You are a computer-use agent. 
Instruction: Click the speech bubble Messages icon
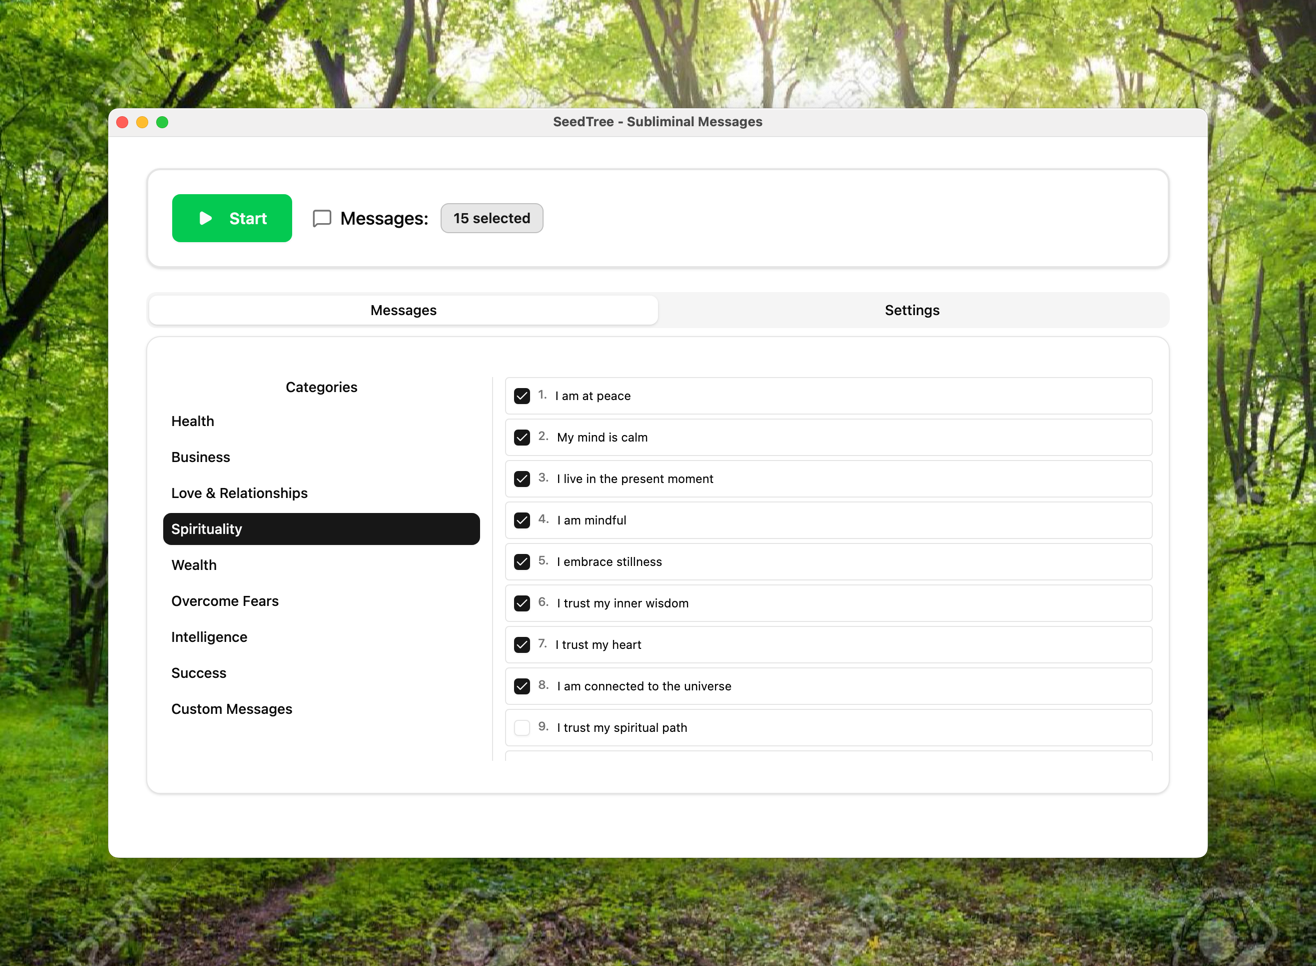(x=322, y=218)
